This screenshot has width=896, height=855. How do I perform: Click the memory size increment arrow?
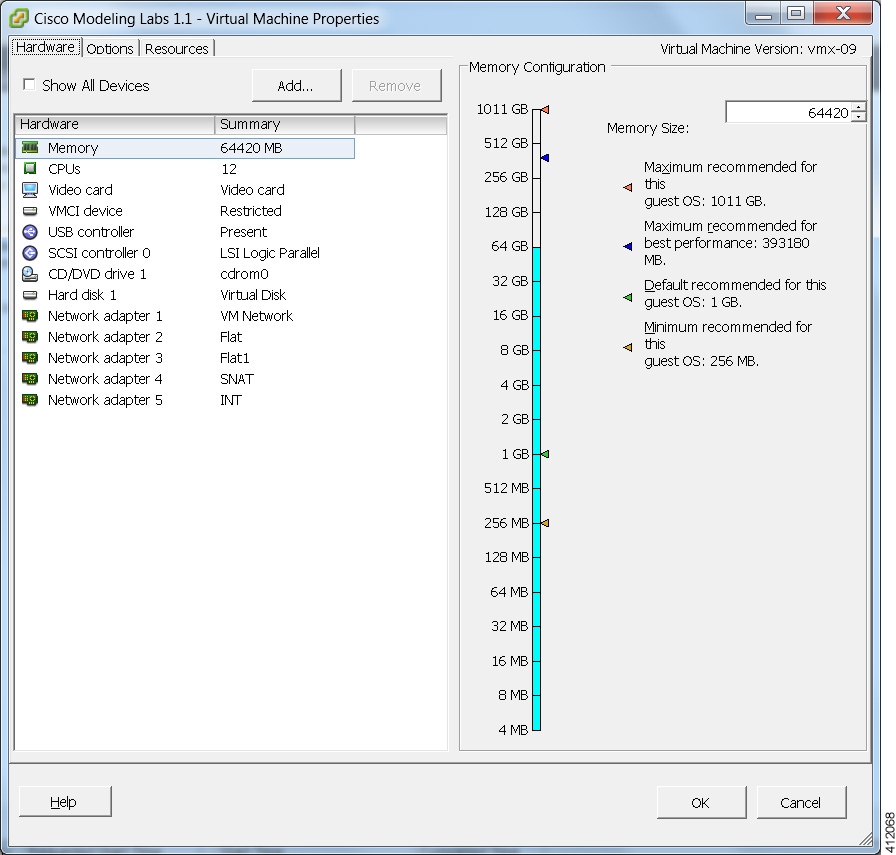point(858,105)
